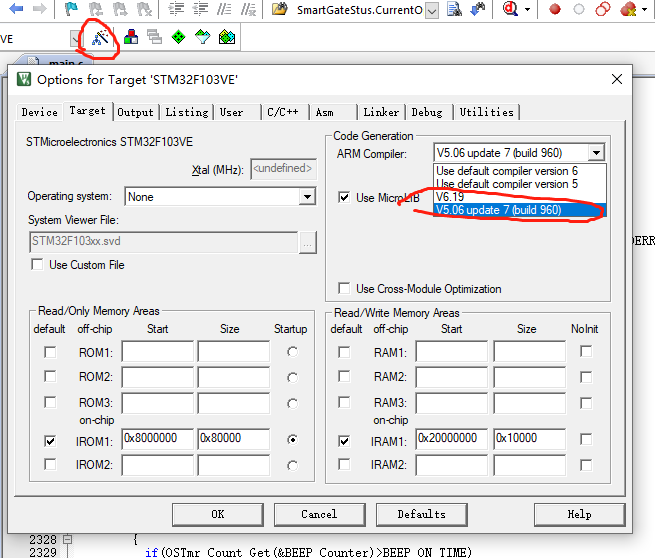The image size is (655, 558).
Task: Select the IROM1 Startup radio button
Action: 292,439
